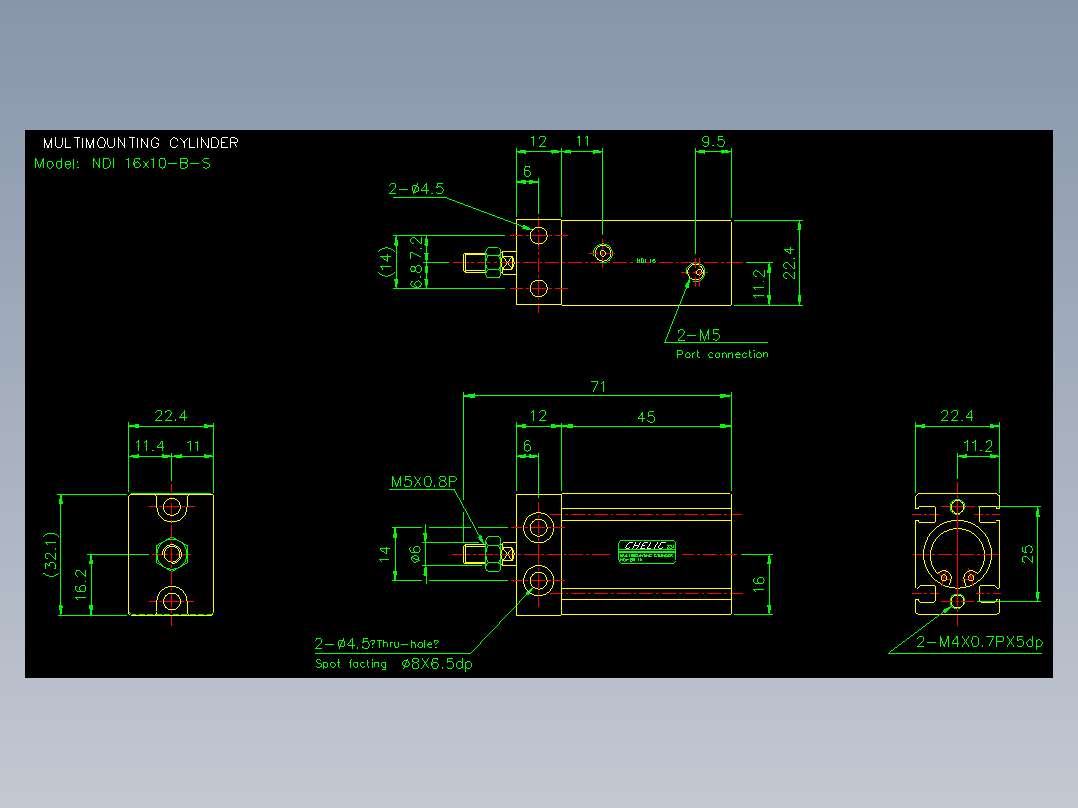
Task: Select the M5X0.8P thread callout
Action: coord(424,481)
